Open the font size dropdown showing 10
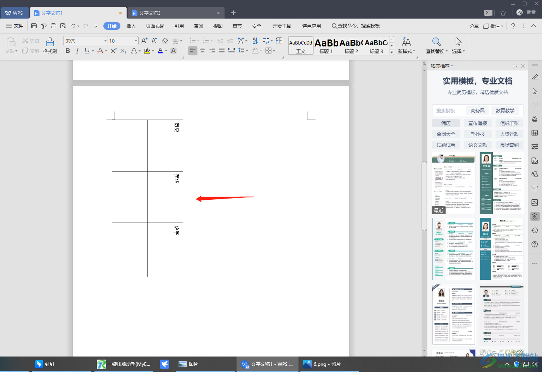Viewport: 542px width, 372px height. click(x=136, y=41)
